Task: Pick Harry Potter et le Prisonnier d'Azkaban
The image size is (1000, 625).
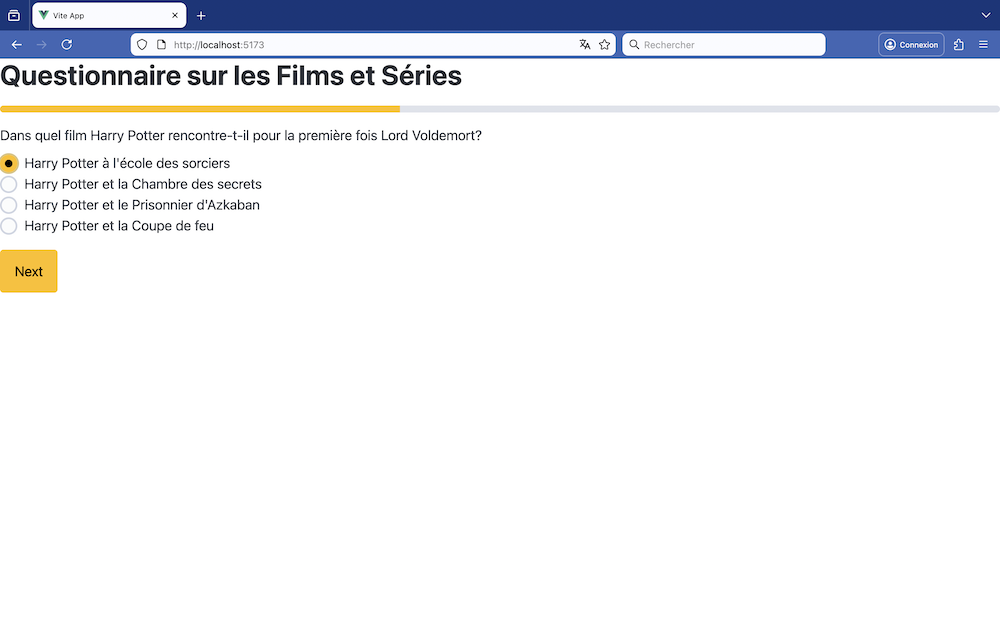Action: tap(9, 205)
